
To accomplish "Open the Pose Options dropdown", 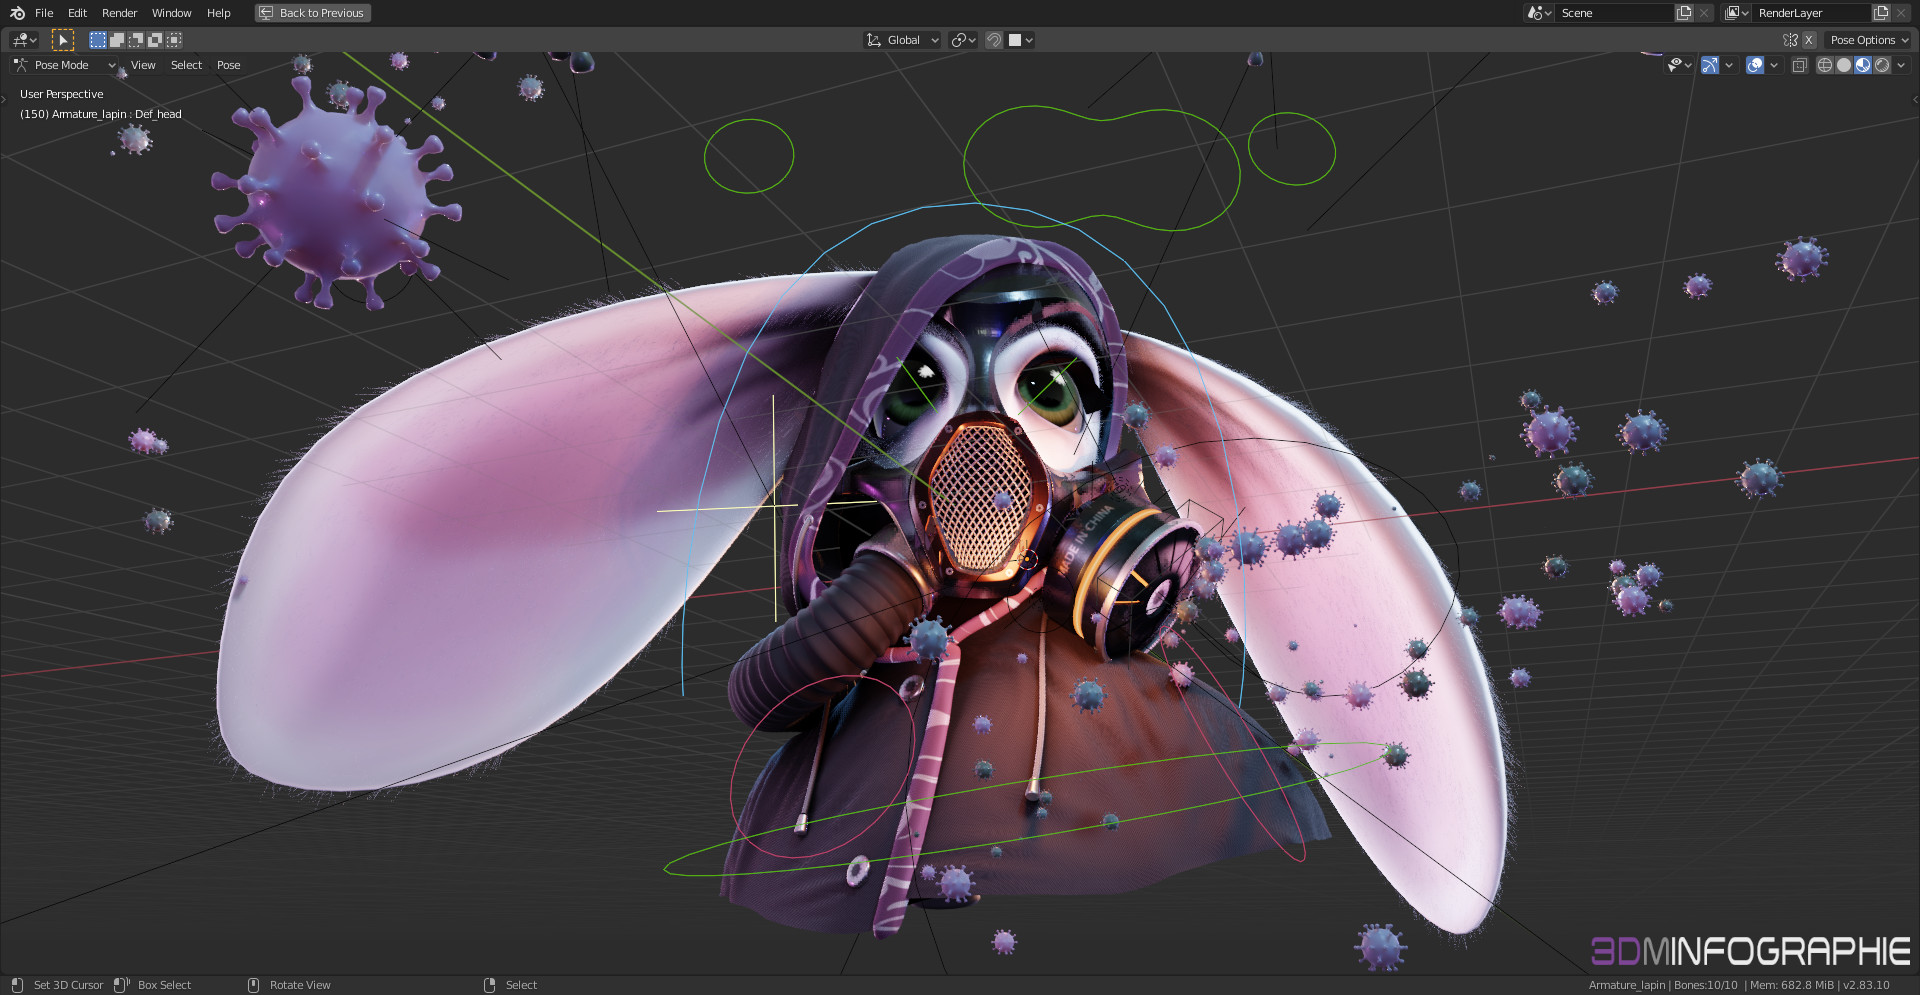I will pyautogui.click(x=1868, y=40).
